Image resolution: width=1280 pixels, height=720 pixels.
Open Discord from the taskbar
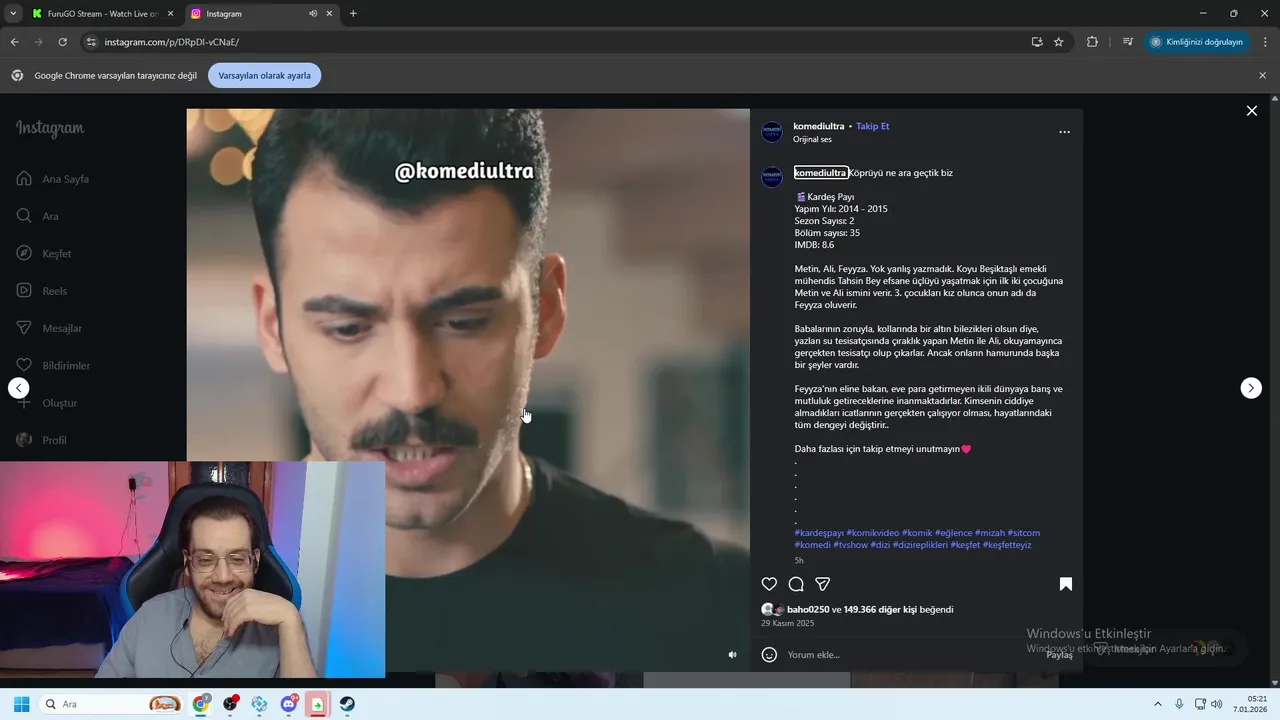pos(289,704)
